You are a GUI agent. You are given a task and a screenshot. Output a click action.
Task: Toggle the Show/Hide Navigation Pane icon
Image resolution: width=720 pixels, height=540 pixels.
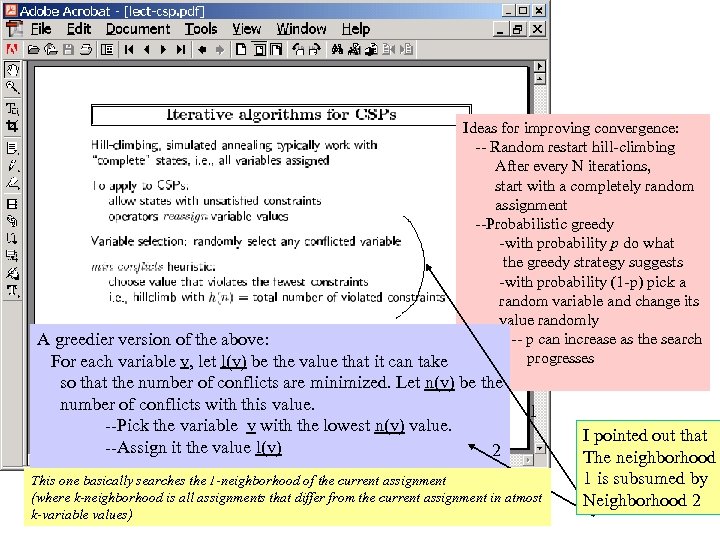tap(107, 49)
